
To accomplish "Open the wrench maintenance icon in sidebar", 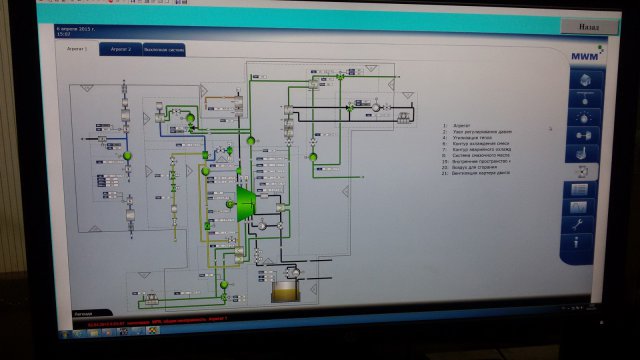I will [577, 224].
